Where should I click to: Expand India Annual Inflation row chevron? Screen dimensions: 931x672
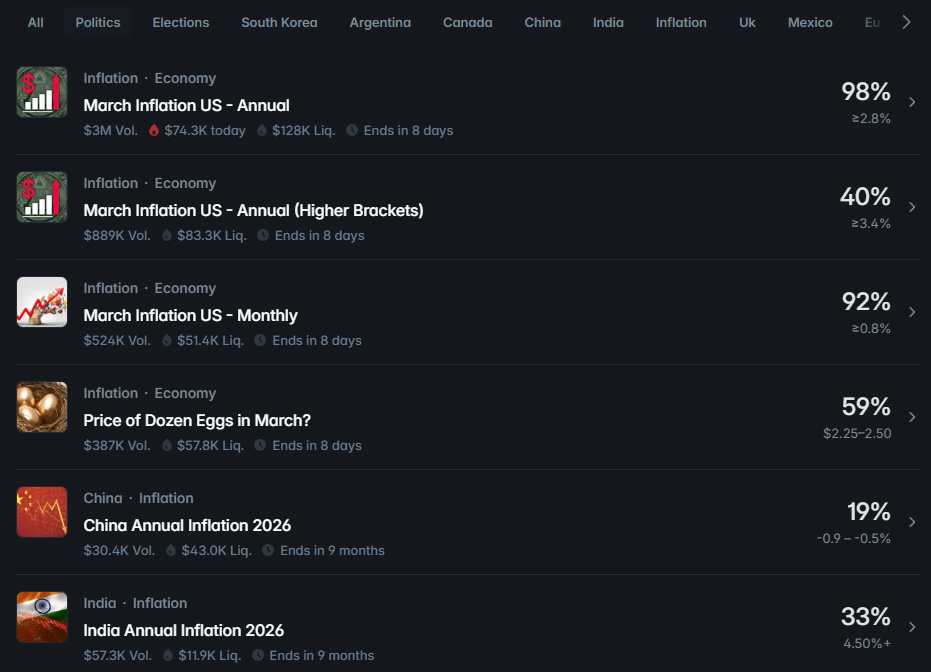(911, 627)
